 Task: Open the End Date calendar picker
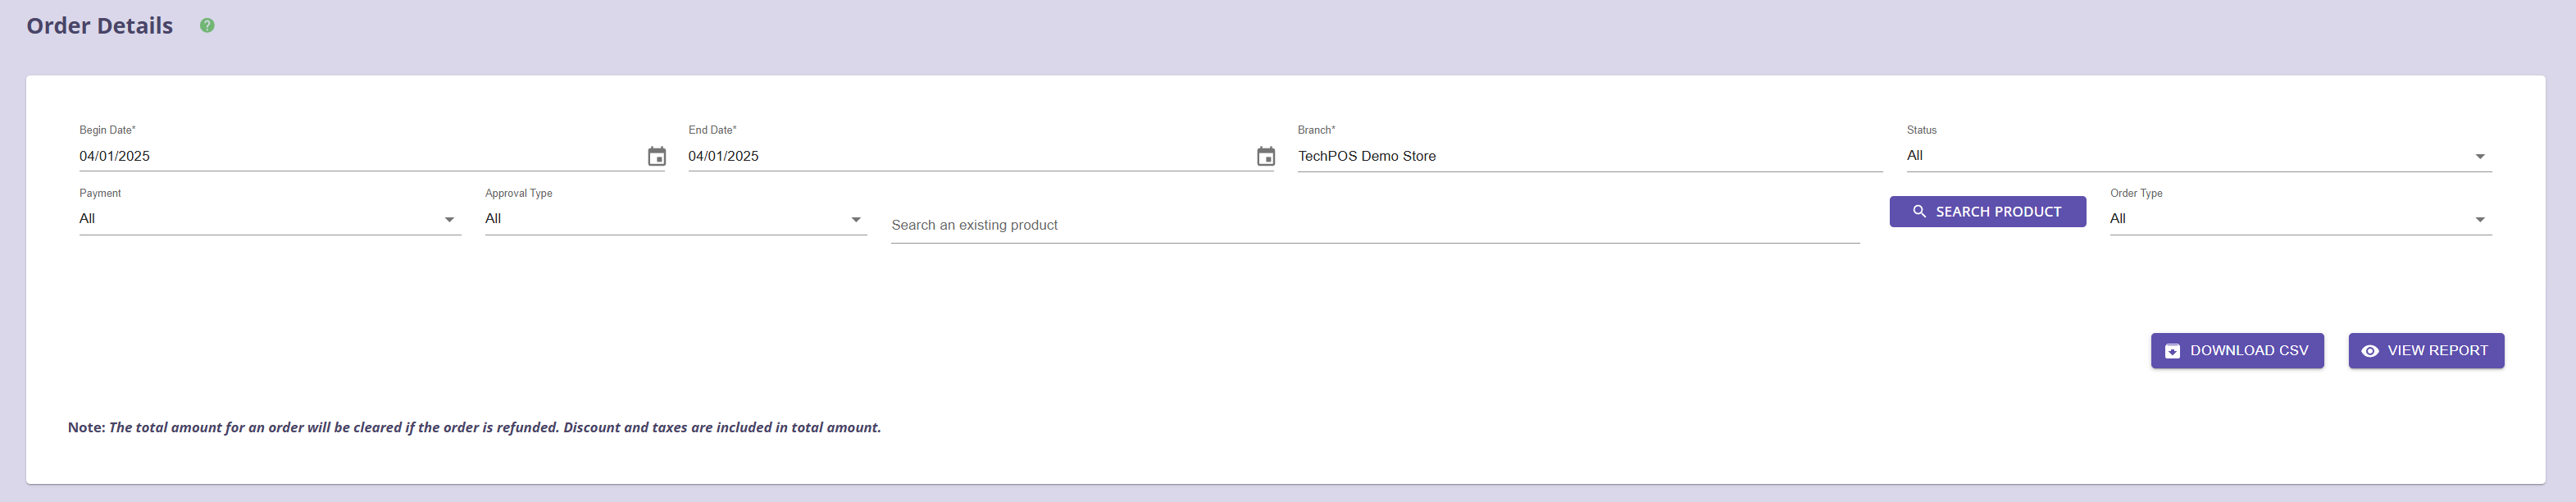point(1265,157)
